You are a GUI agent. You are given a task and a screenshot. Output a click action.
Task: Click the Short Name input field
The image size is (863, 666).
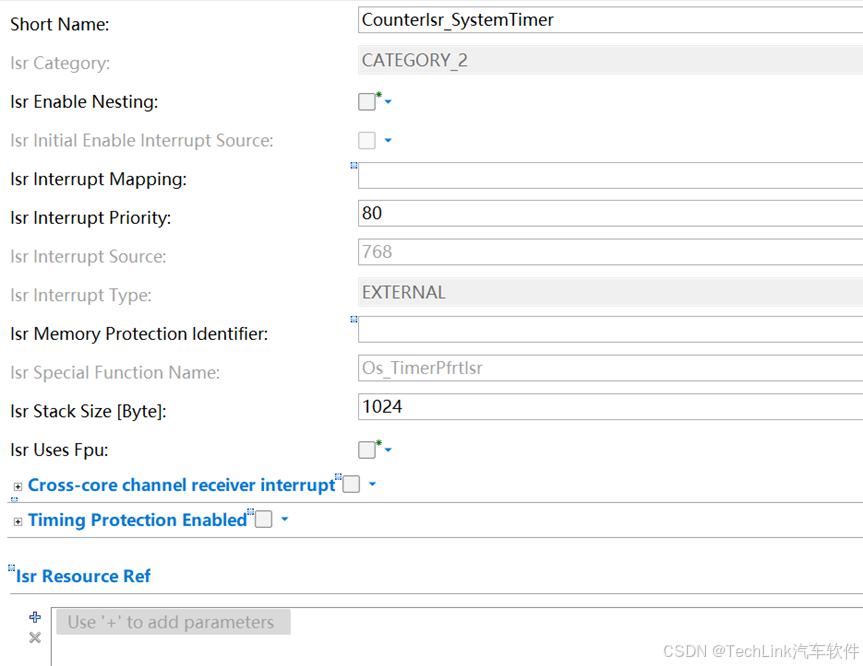[x=610, y=20]
